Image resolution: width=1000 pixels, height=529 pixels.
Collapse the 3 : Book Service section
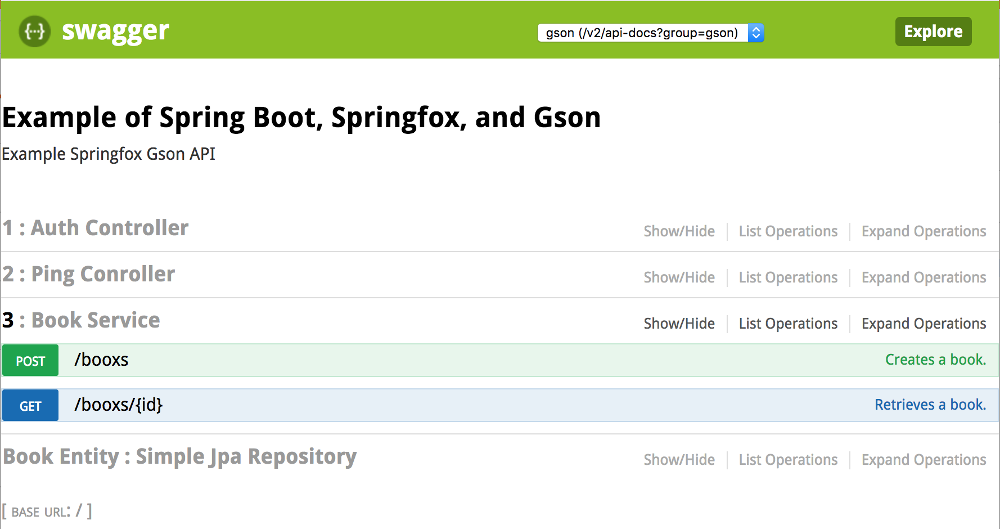tap(81, 320)
